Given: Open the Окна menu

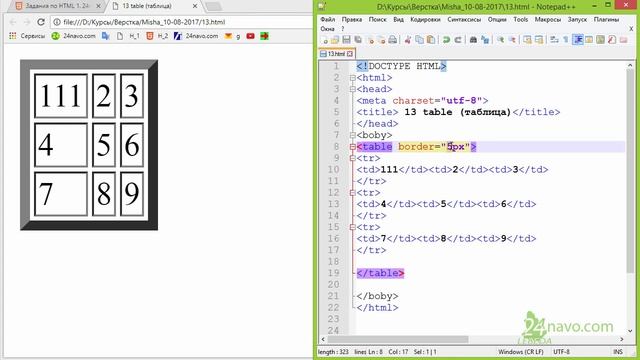Looking at the screenshot, I should [327, 29].
